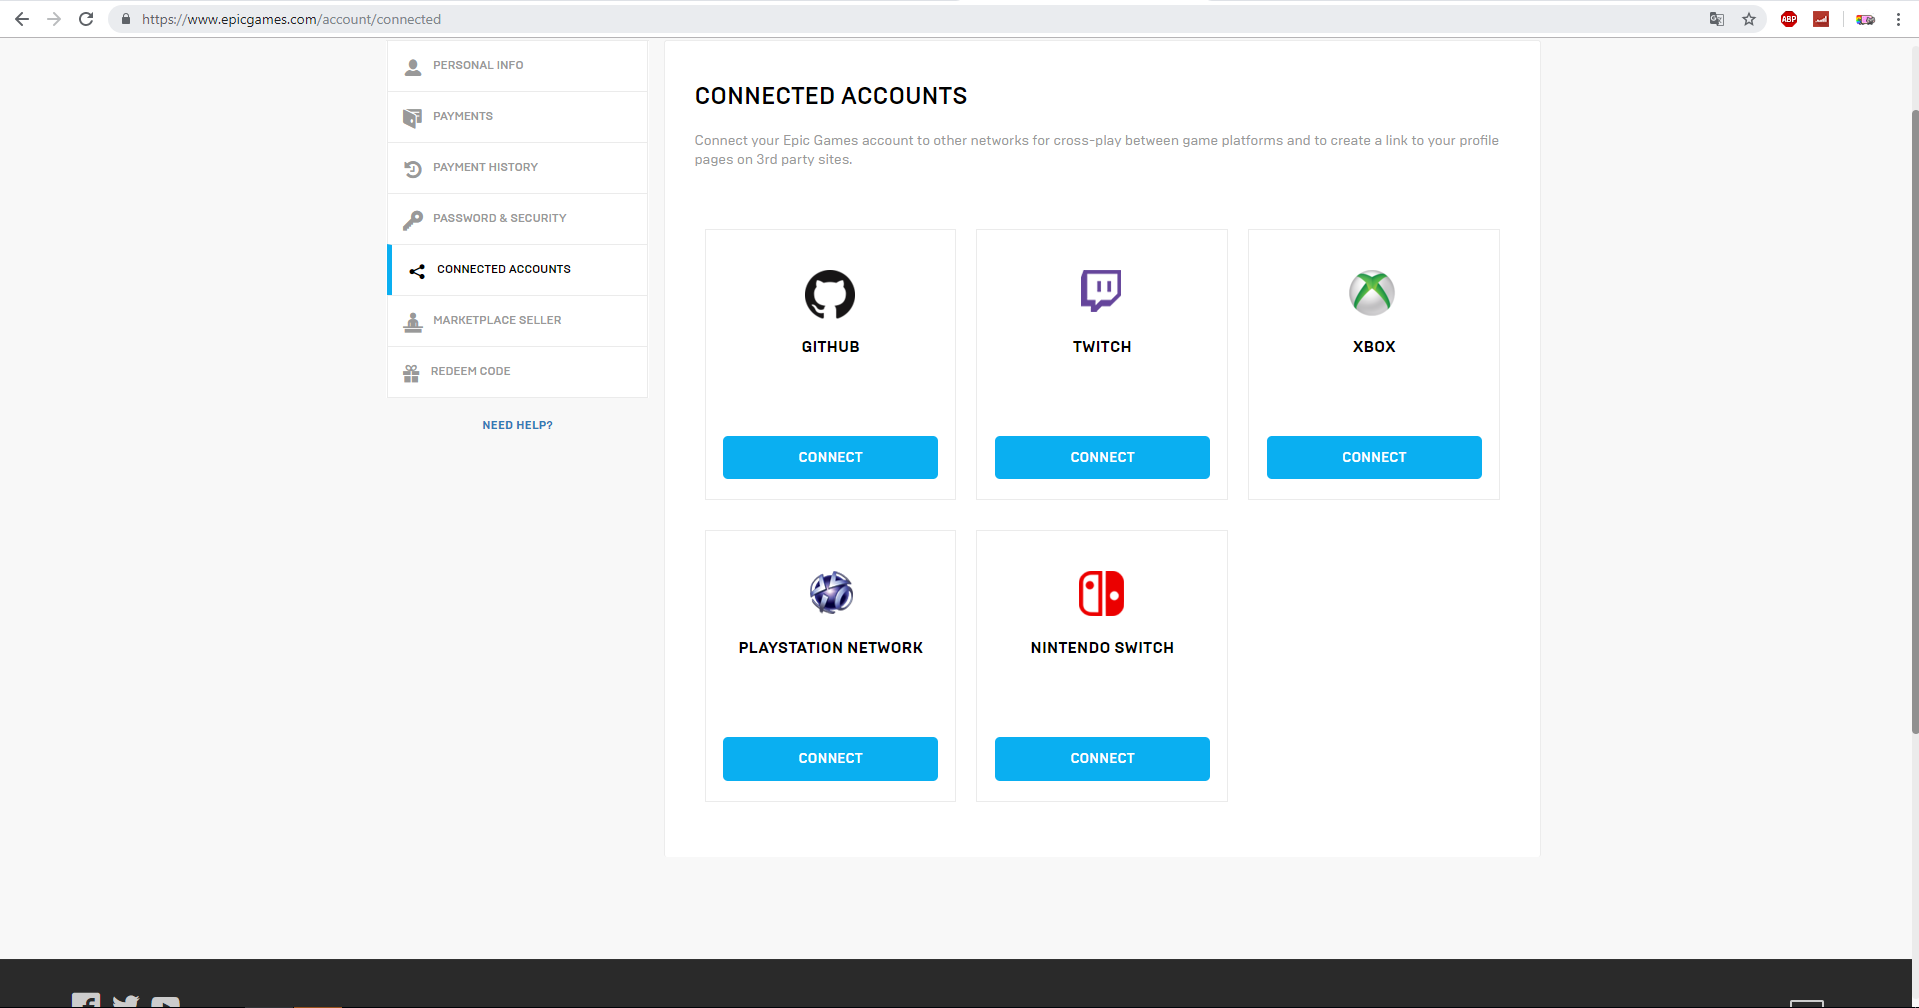Click the wallet icon beside Payments

click(412, 118)
